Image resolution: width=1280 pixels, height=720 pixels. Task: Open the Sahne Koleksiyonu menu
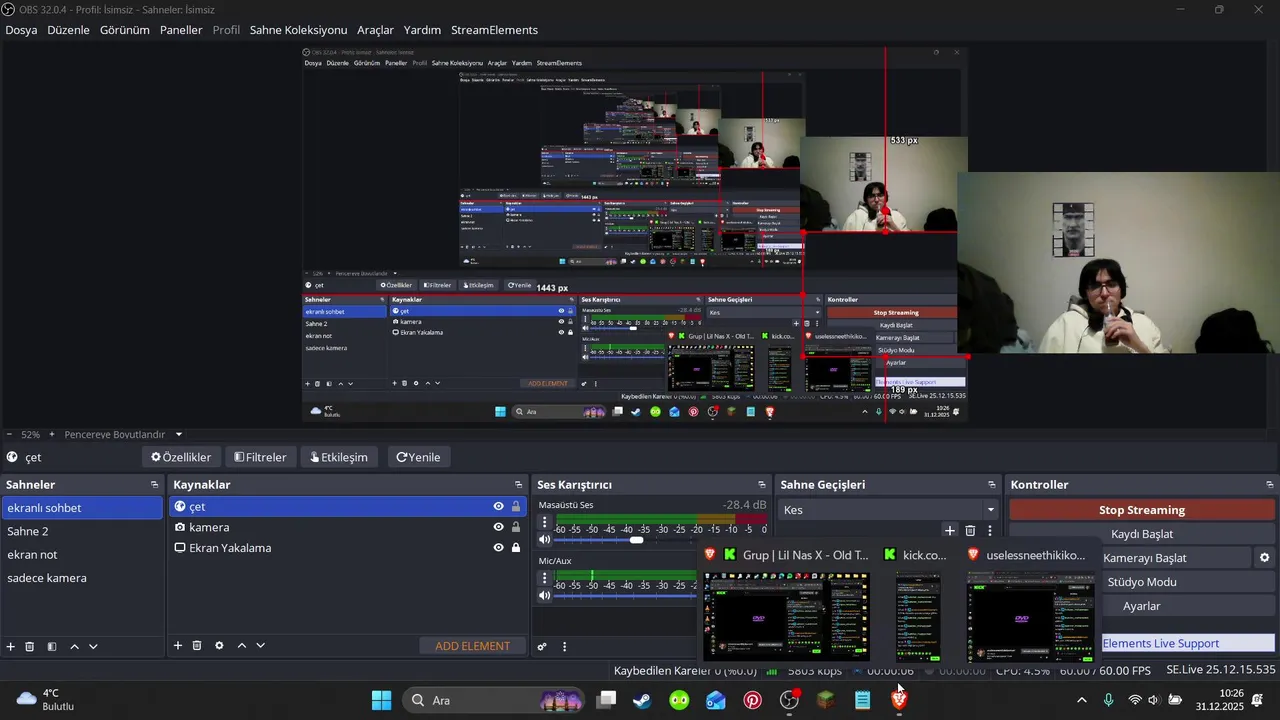(298, 30)
